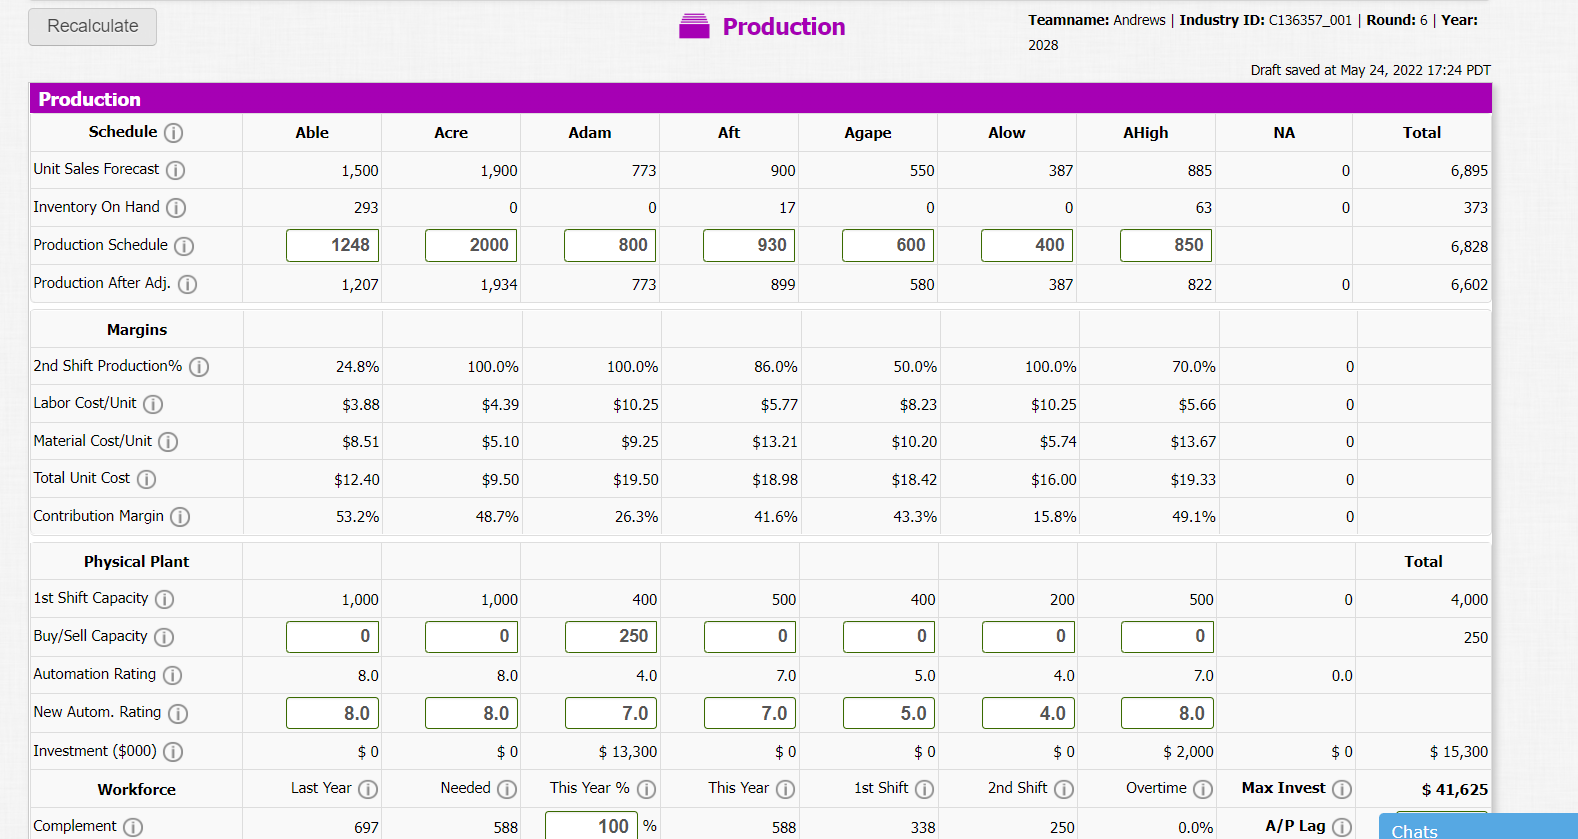The image size is (1578, 839).
Task: Focus Aft Buy/Sell Capacity input
Action: point(750,637)
